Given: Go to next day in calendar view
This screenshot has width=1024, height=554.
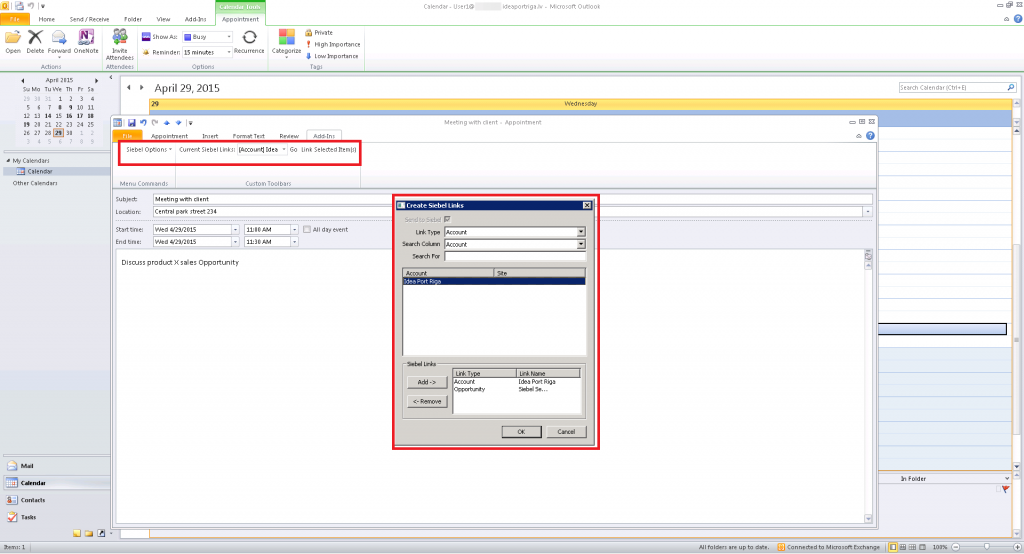Looking at the screenshot, I should click(x=141, y=88).
